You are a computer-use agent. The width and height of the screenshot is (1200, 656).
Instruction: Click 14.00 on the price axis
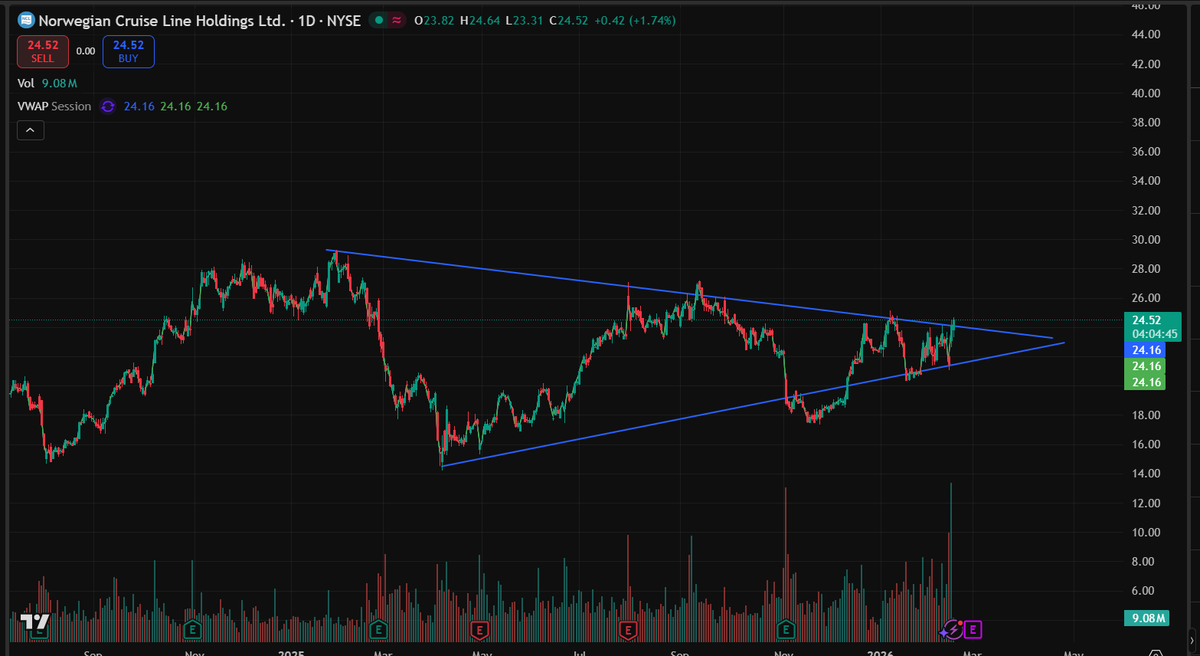(1145, 473)
